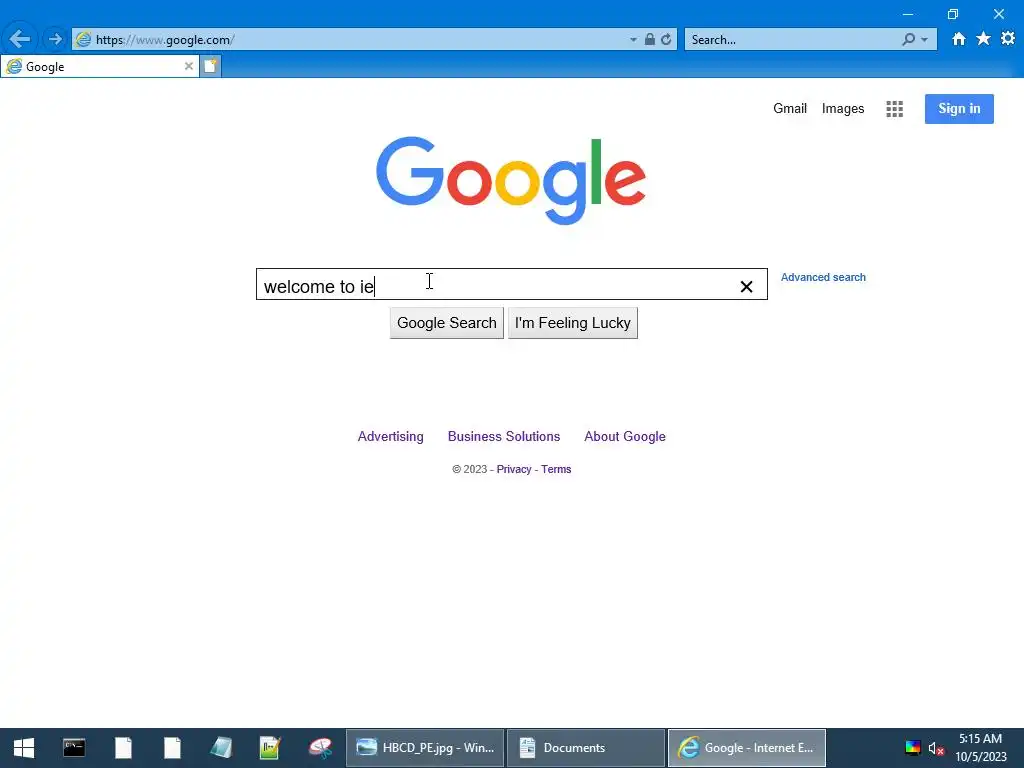Click the second blank document taskbar icon
The height and width of the screenshot is (768, 1024).
tap(172, 748)
